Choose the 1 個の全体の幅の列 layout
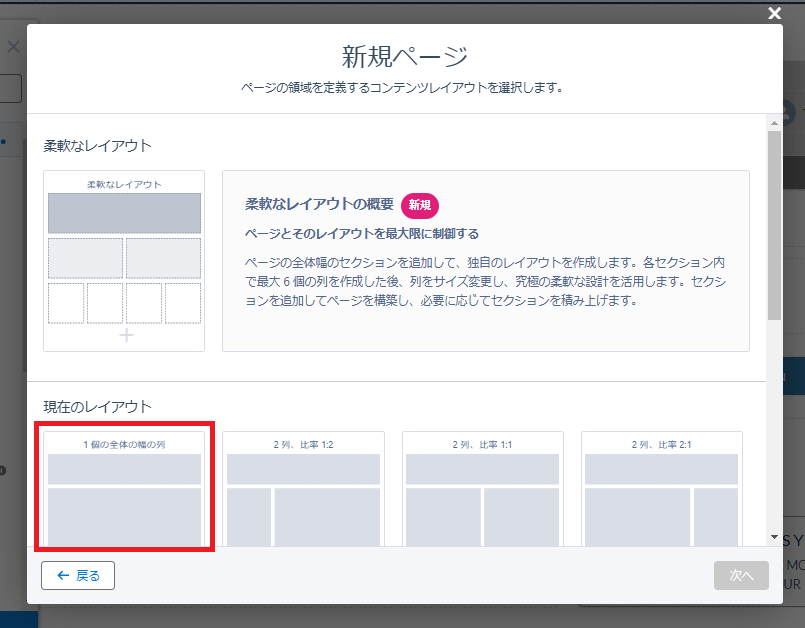 click(x=124, y=490)
